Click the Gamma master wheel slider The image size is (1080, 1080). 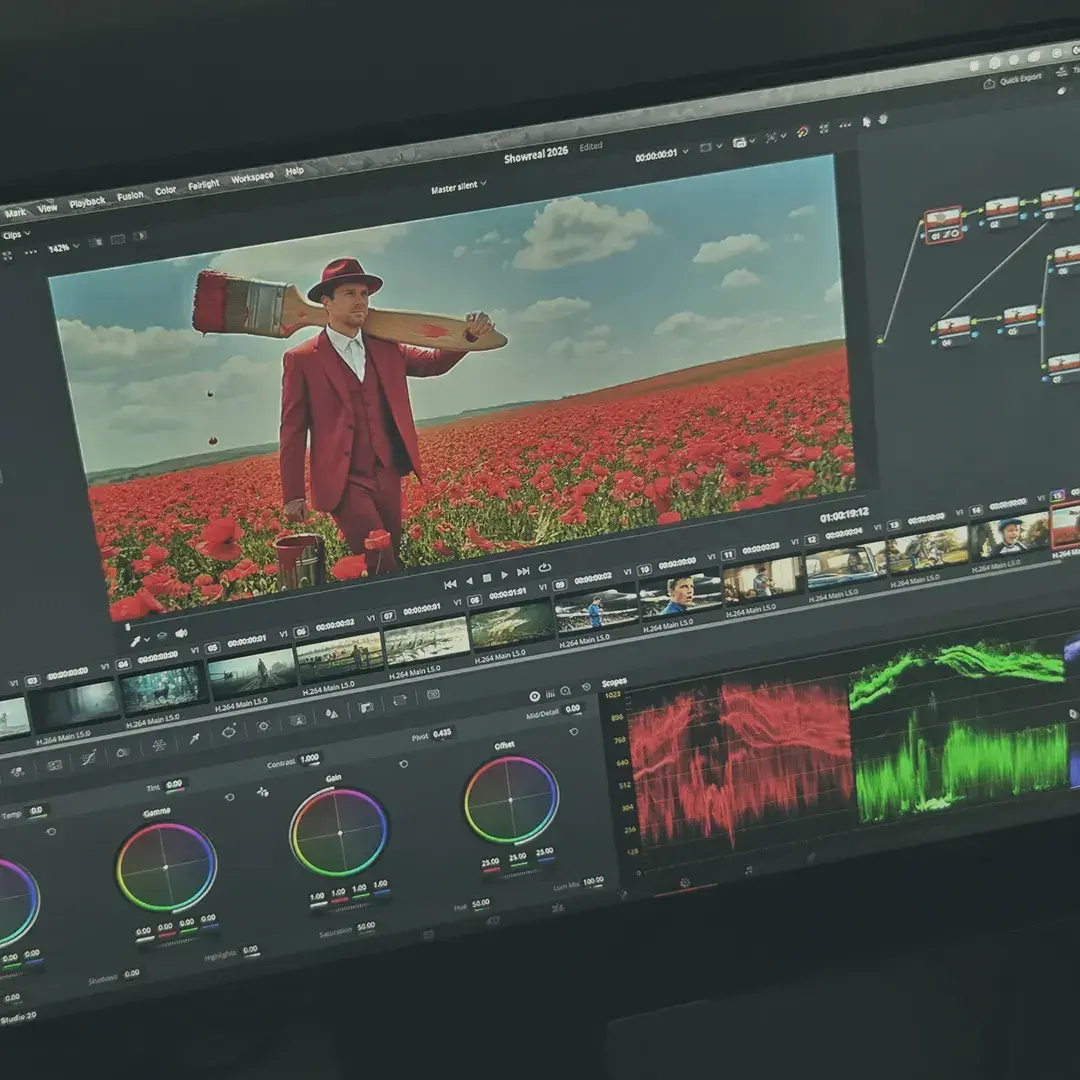point(176,944)
